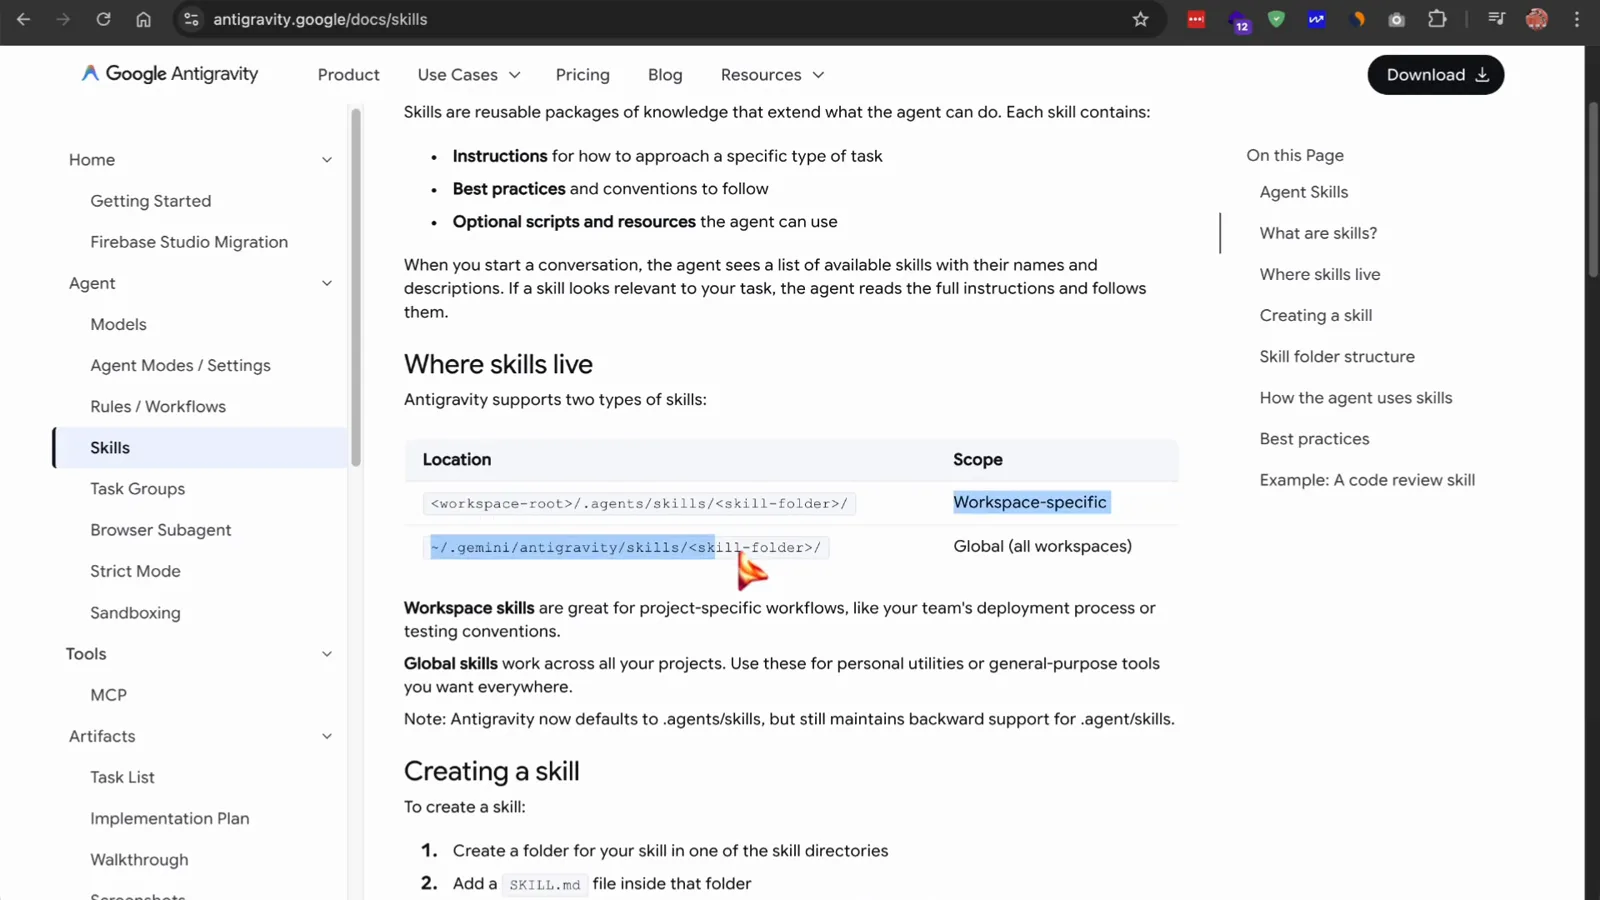Open the Product nav link
The height and width of the screenshot is (900, 1600).
[x=348, y=75]
